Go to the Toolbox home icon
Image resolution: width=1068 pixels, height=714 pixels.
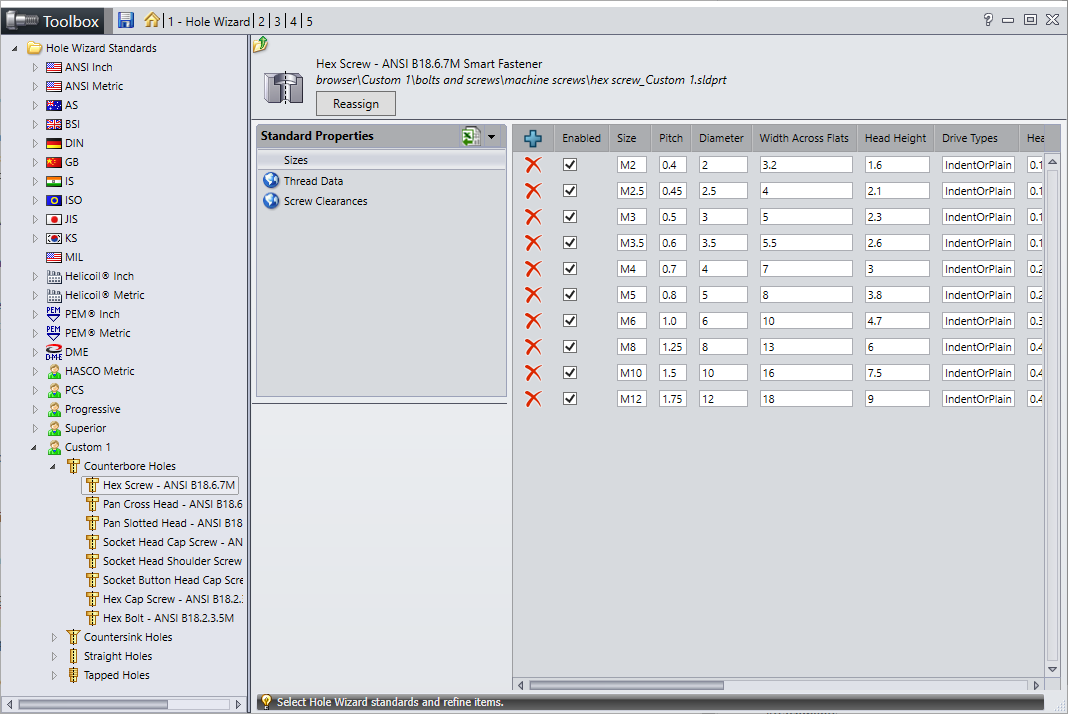pyautogui.click(x=151, y=20)
